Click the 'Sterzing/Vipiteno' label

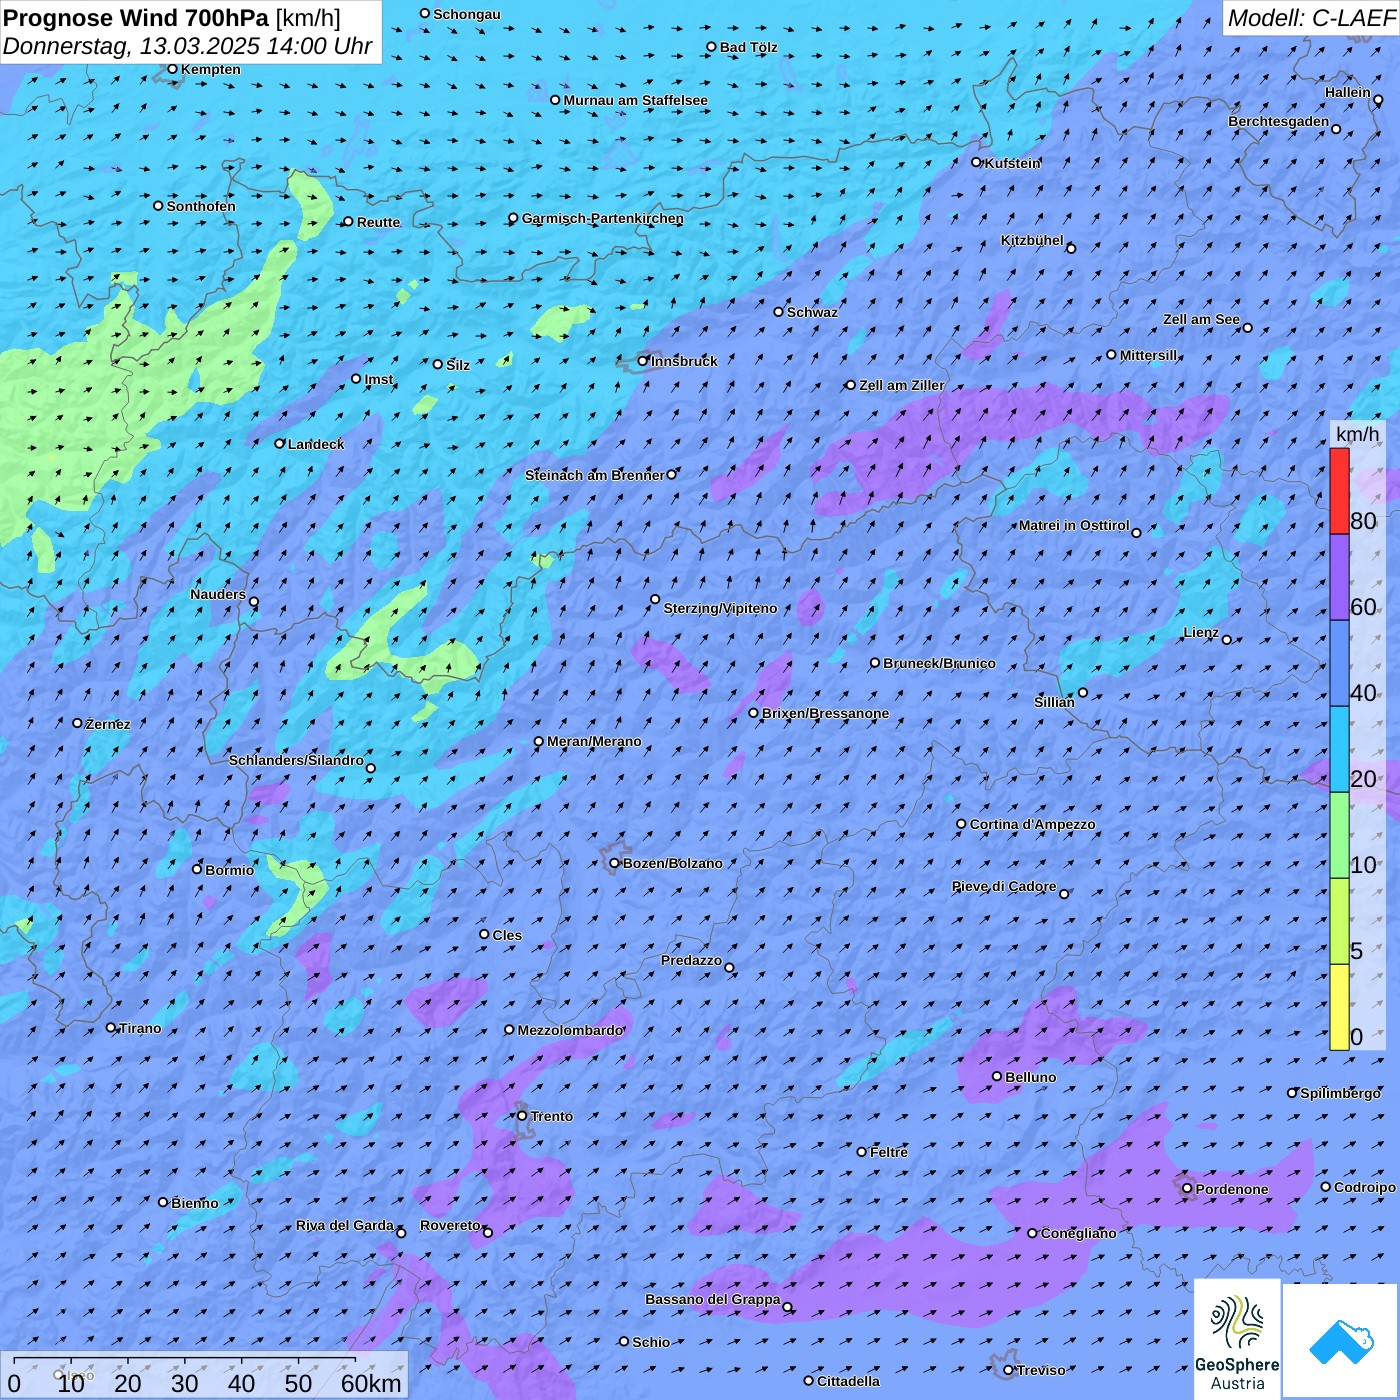720,608
